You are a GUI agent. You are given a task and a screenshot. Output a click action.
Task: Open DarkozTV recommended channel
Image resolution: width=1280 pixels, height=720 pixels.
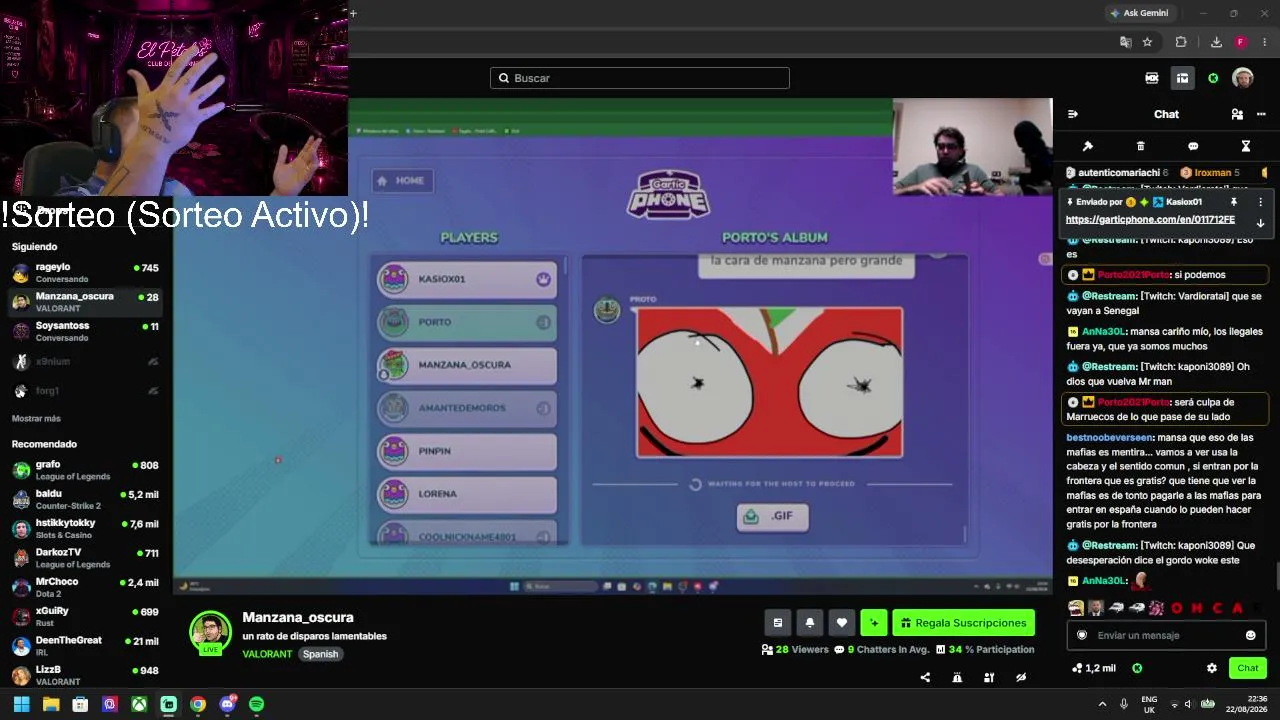(x=86, y=558)
